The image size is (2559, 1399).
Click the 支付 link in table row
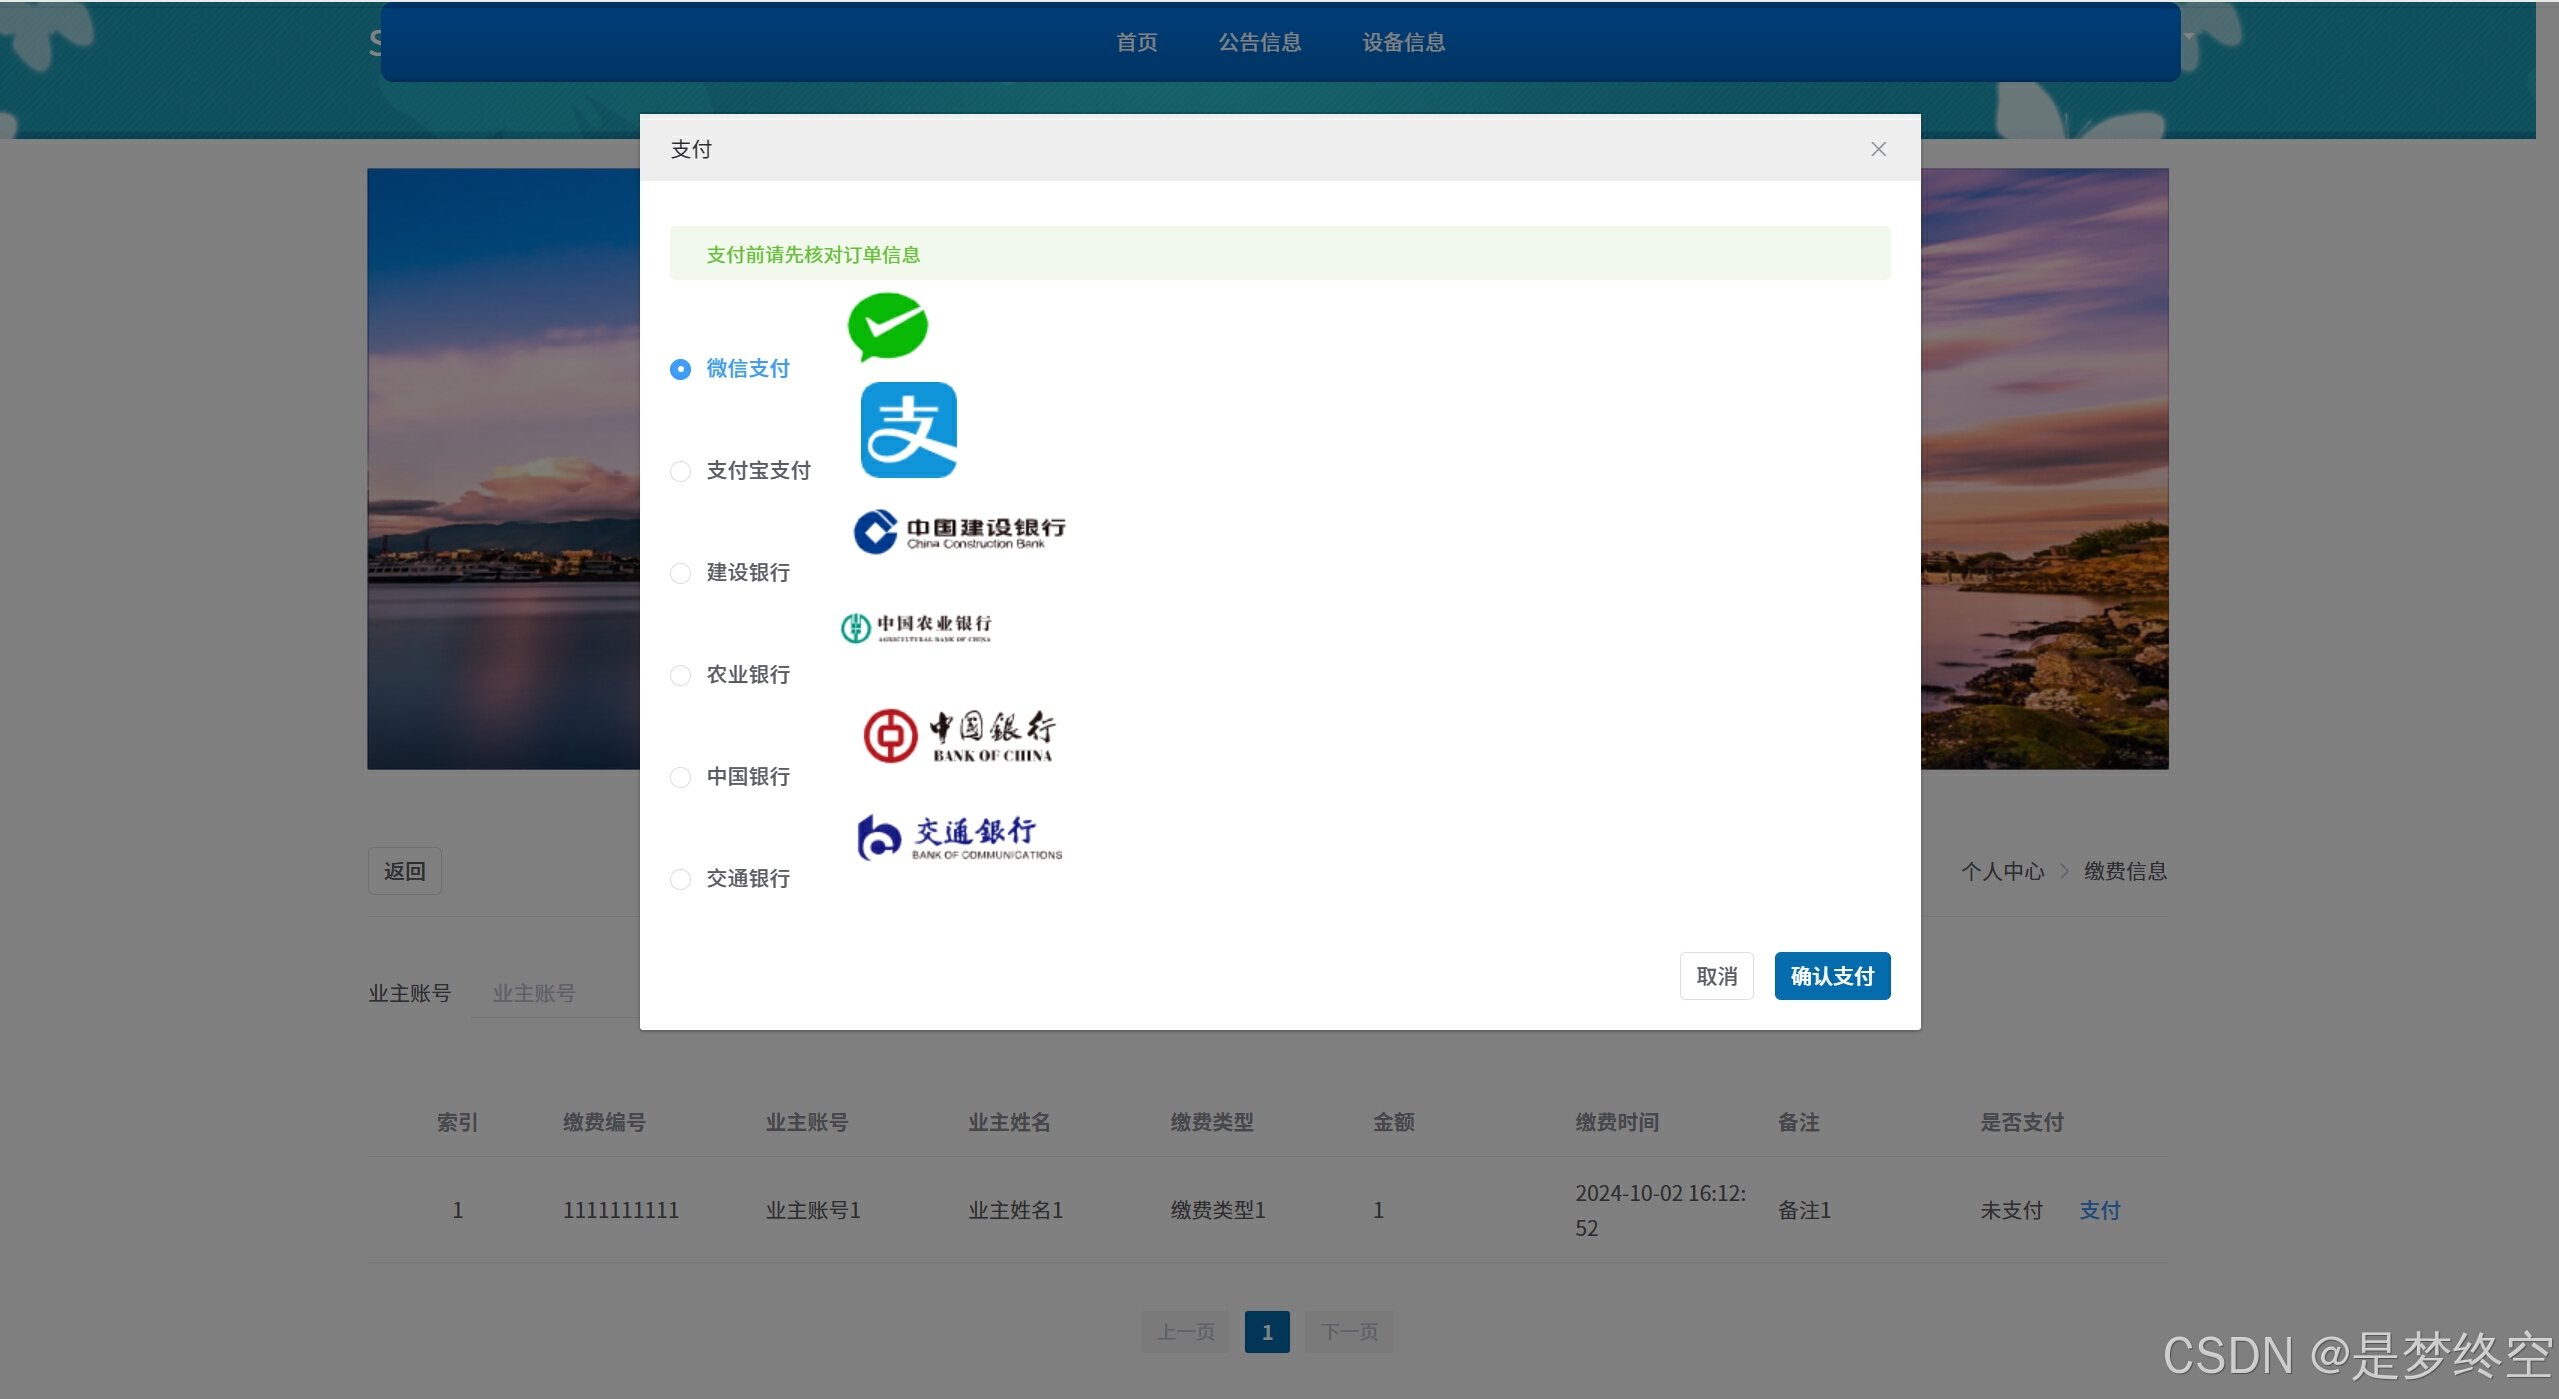pos(2099,1210)
